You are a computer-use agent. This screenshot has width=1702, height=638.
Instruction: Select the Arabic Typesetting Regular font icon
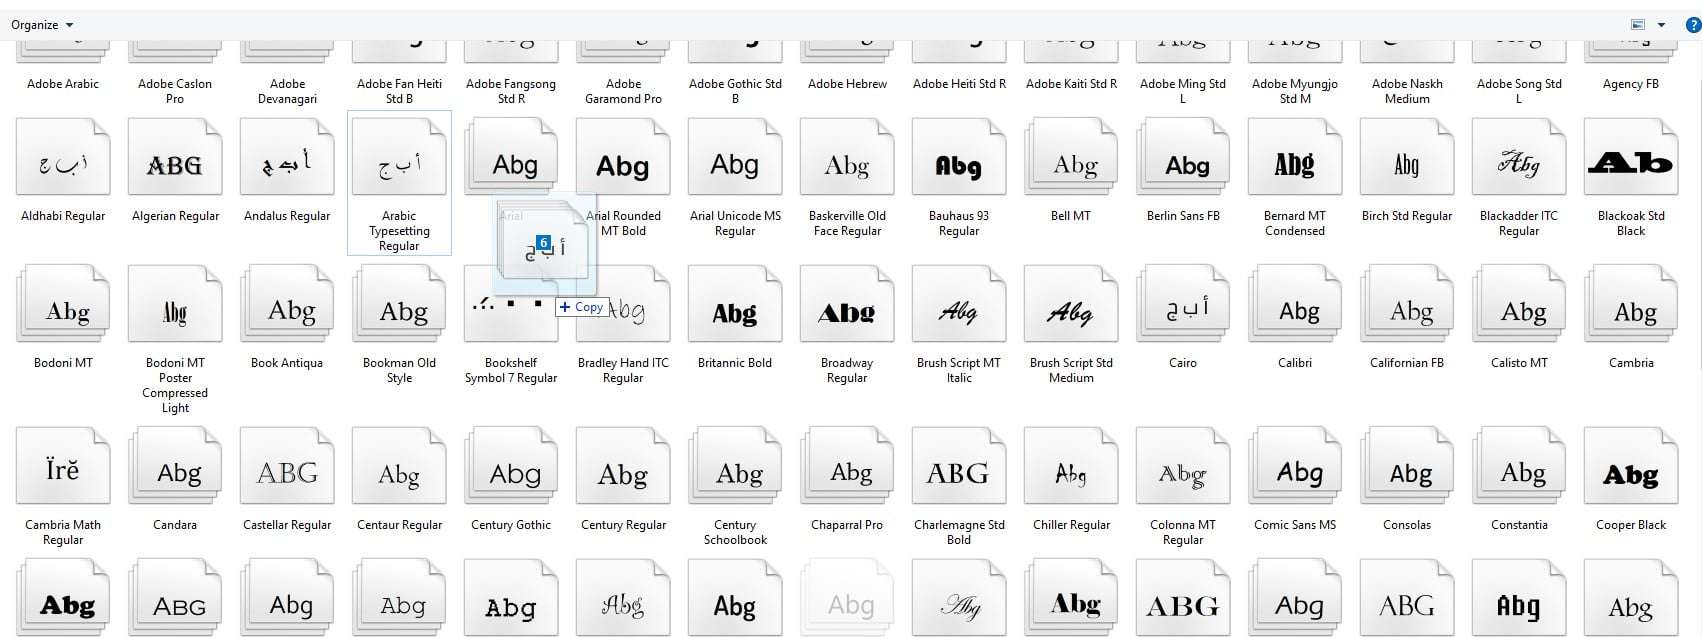(x=399, y=157)
